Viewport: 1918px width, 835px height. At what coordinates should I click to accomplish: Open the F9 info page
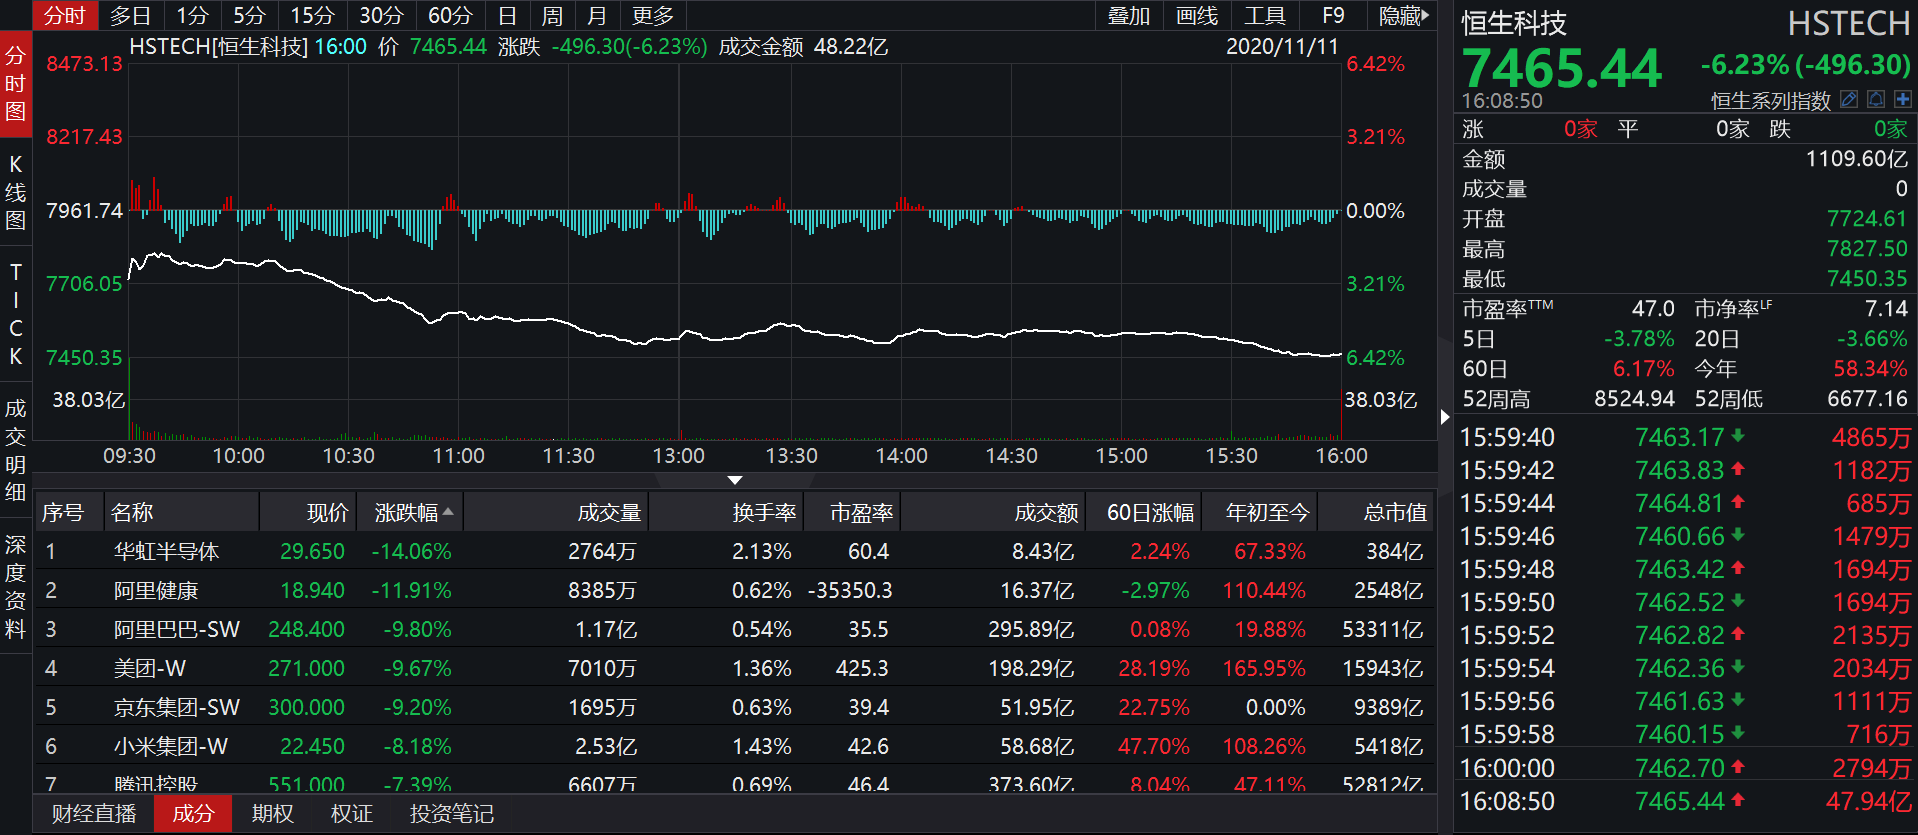(1333, 16)
